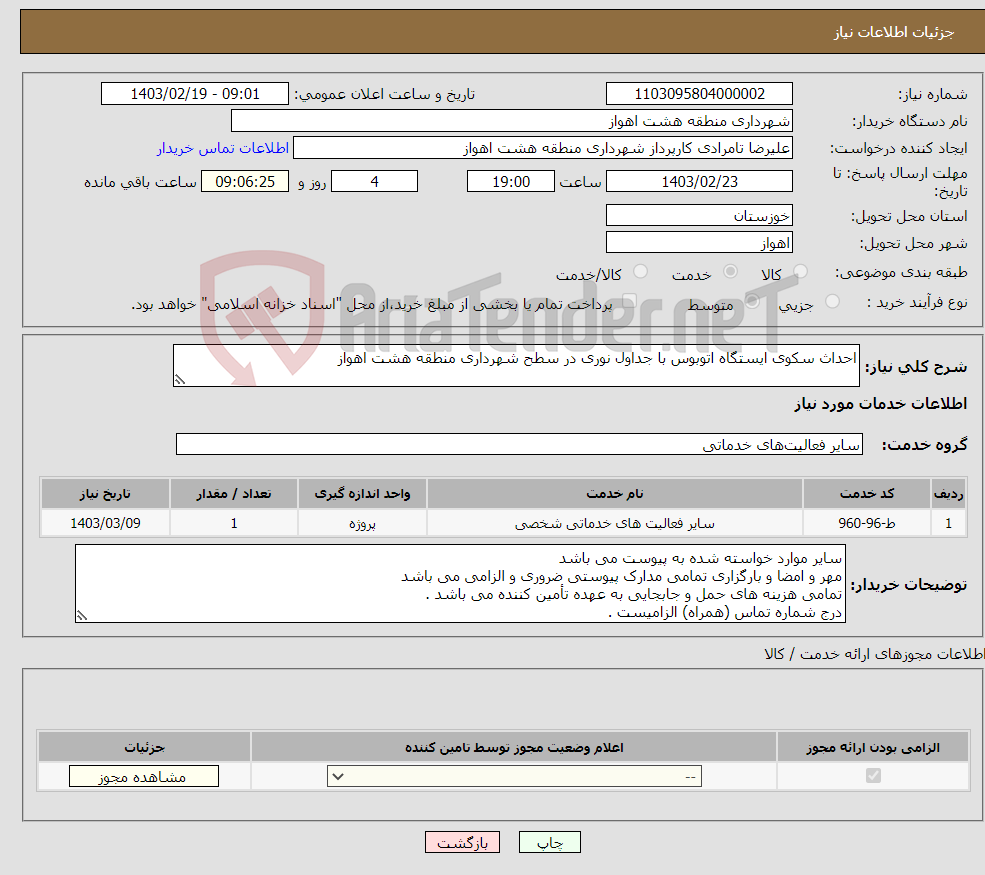Click the نام خدمت column header
This screenshot has height=875, width=985.
[x=615, y=494]
